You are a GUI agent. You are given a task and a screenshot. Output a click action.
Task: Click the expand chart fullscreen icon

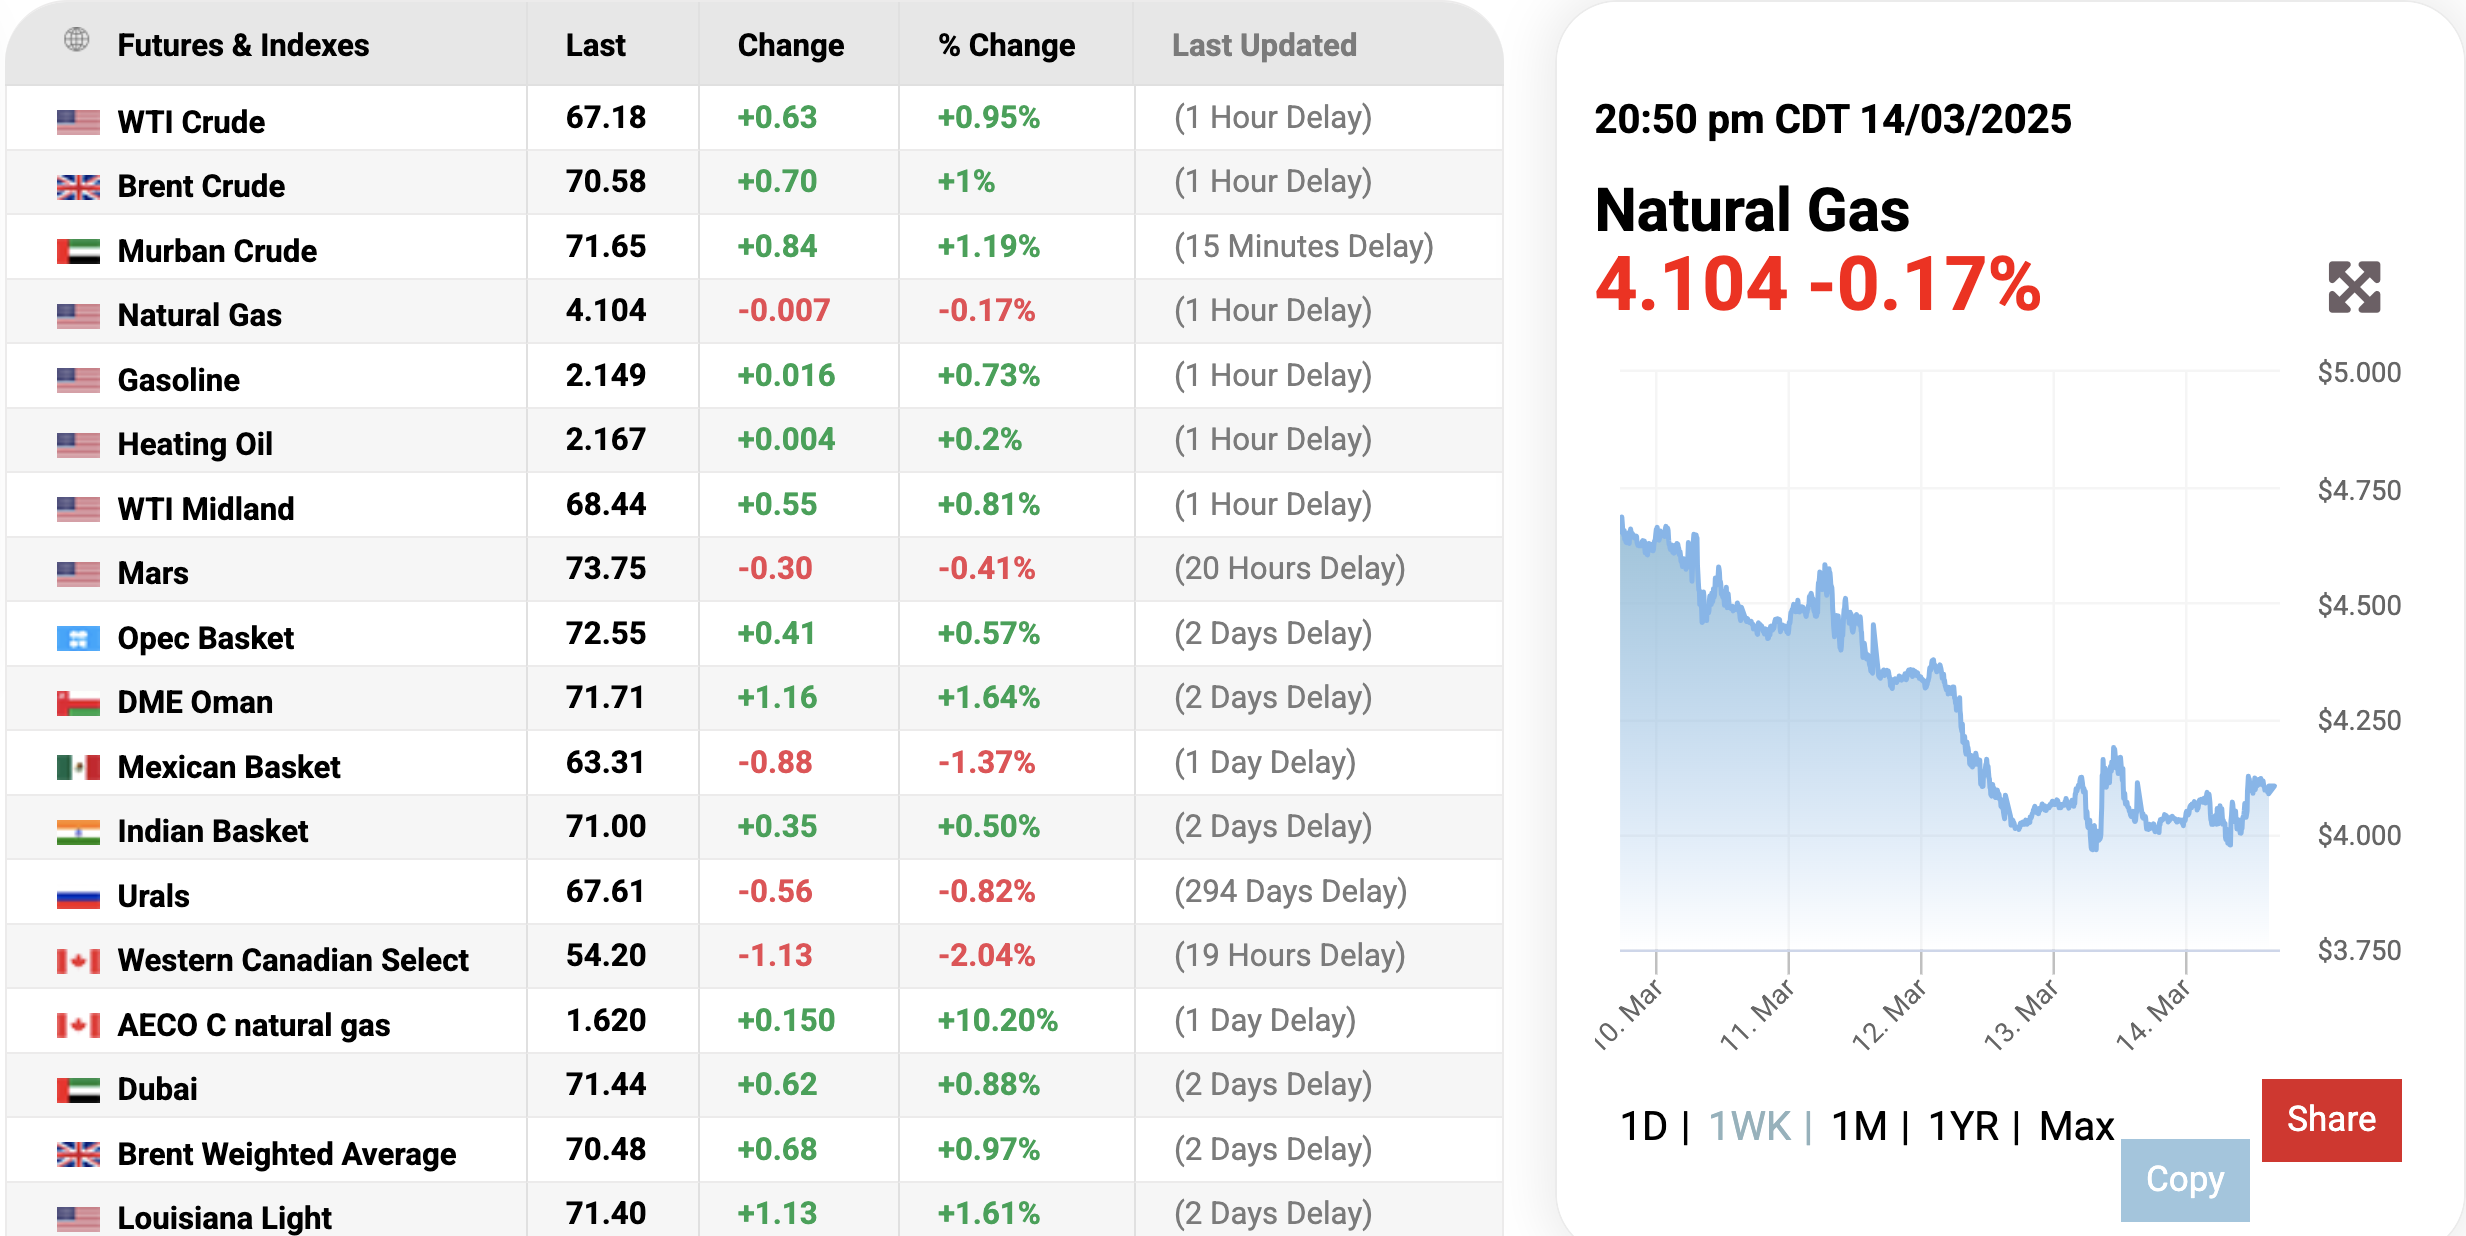pos(2354,288)
